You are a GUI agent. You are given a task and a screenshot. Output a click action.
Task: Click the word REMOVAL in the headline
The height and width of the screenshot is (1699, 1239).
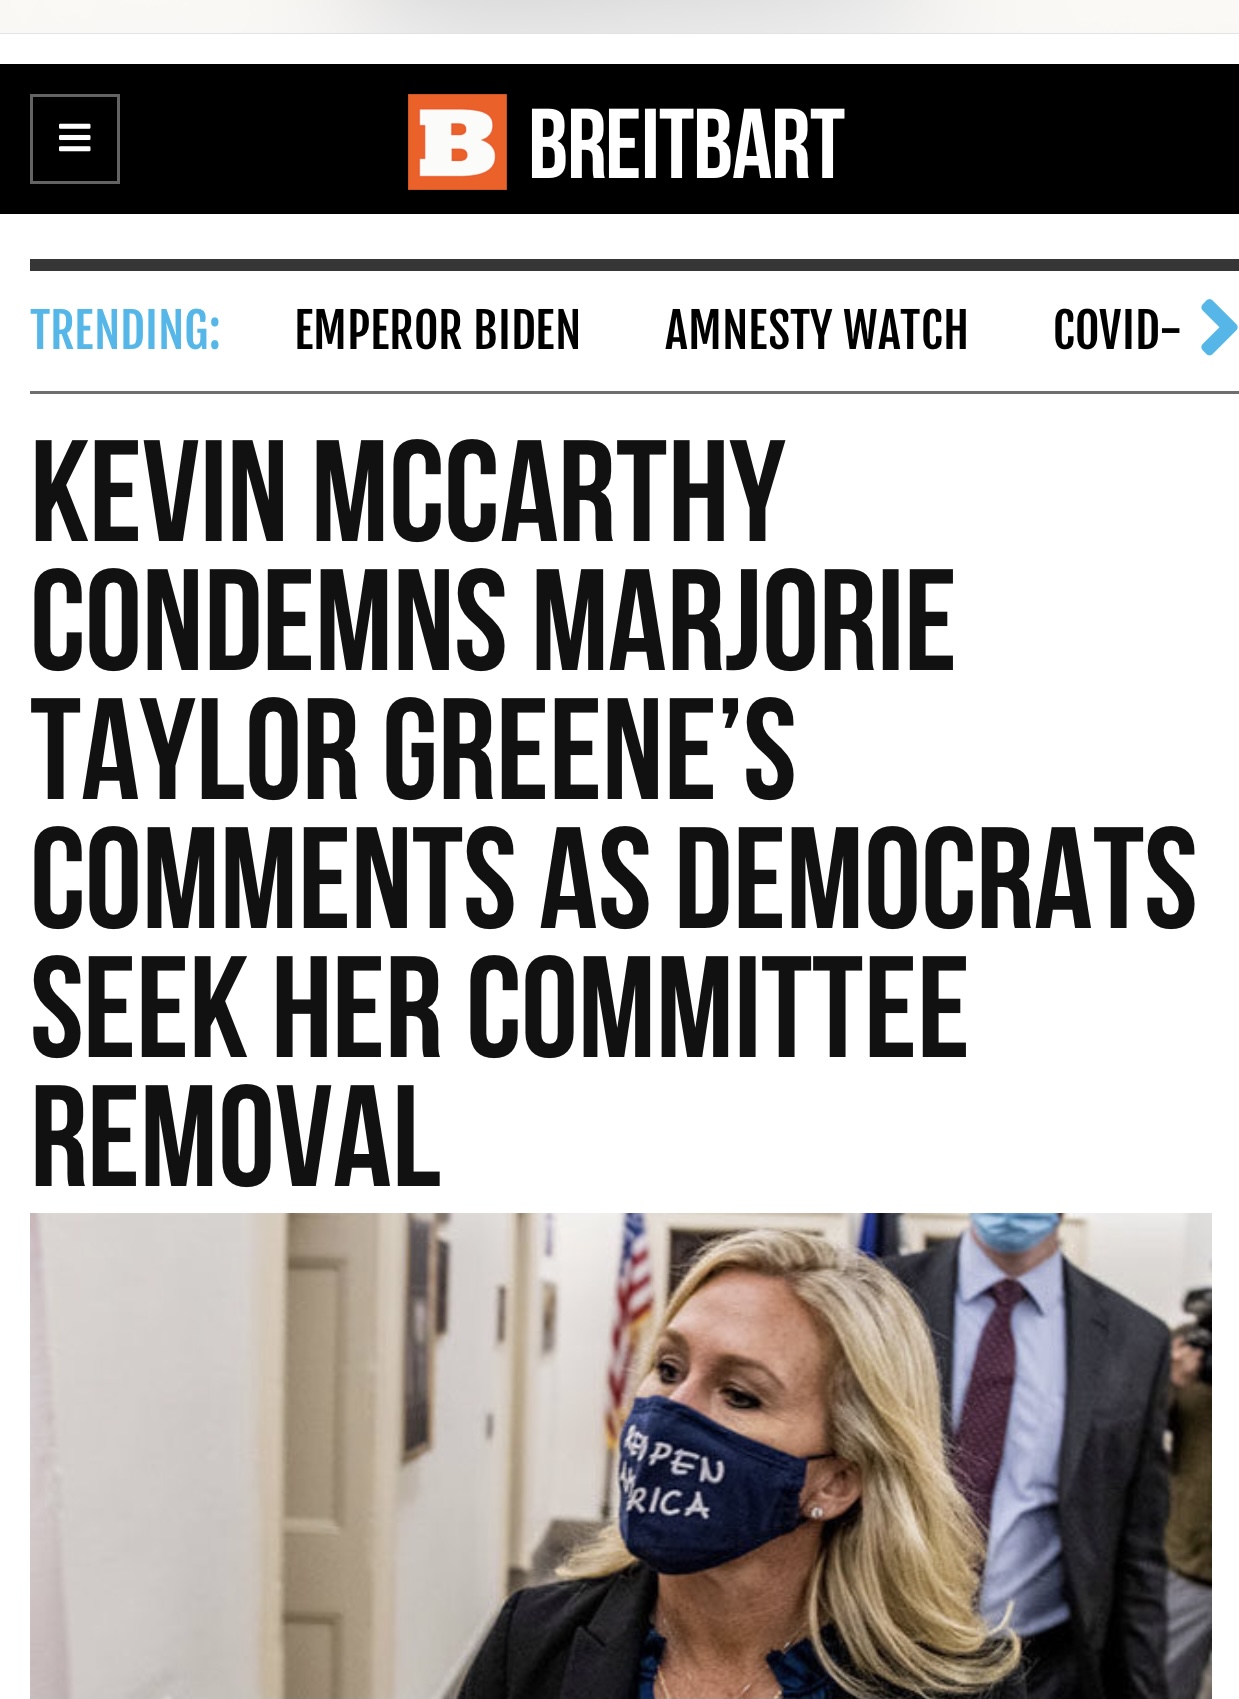pyautogui.click(x=236, y=1137)
